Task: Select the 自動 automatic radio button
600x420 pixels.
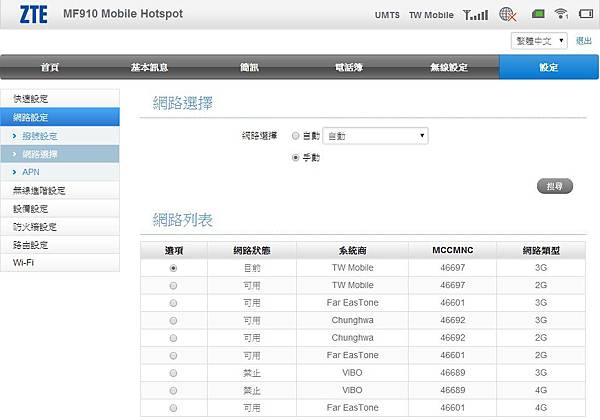Action: (295, 136)
